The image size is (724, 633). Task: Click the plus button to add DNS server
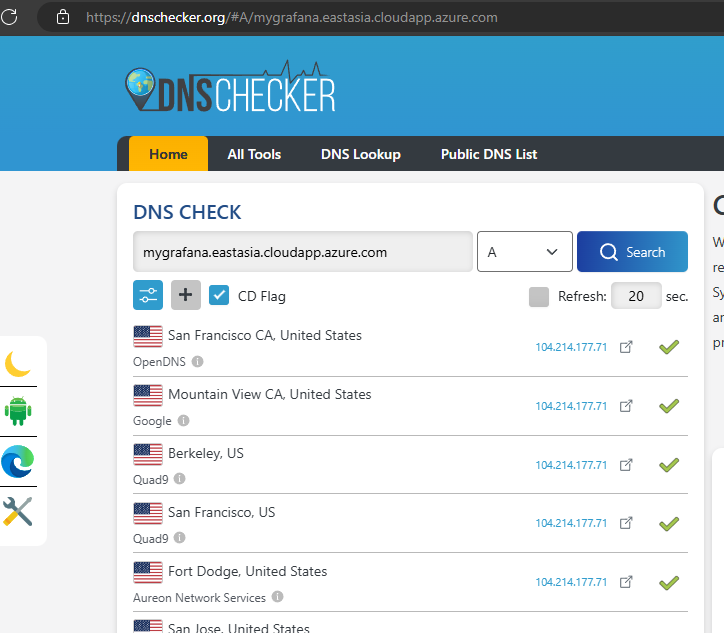pos(186,295)
